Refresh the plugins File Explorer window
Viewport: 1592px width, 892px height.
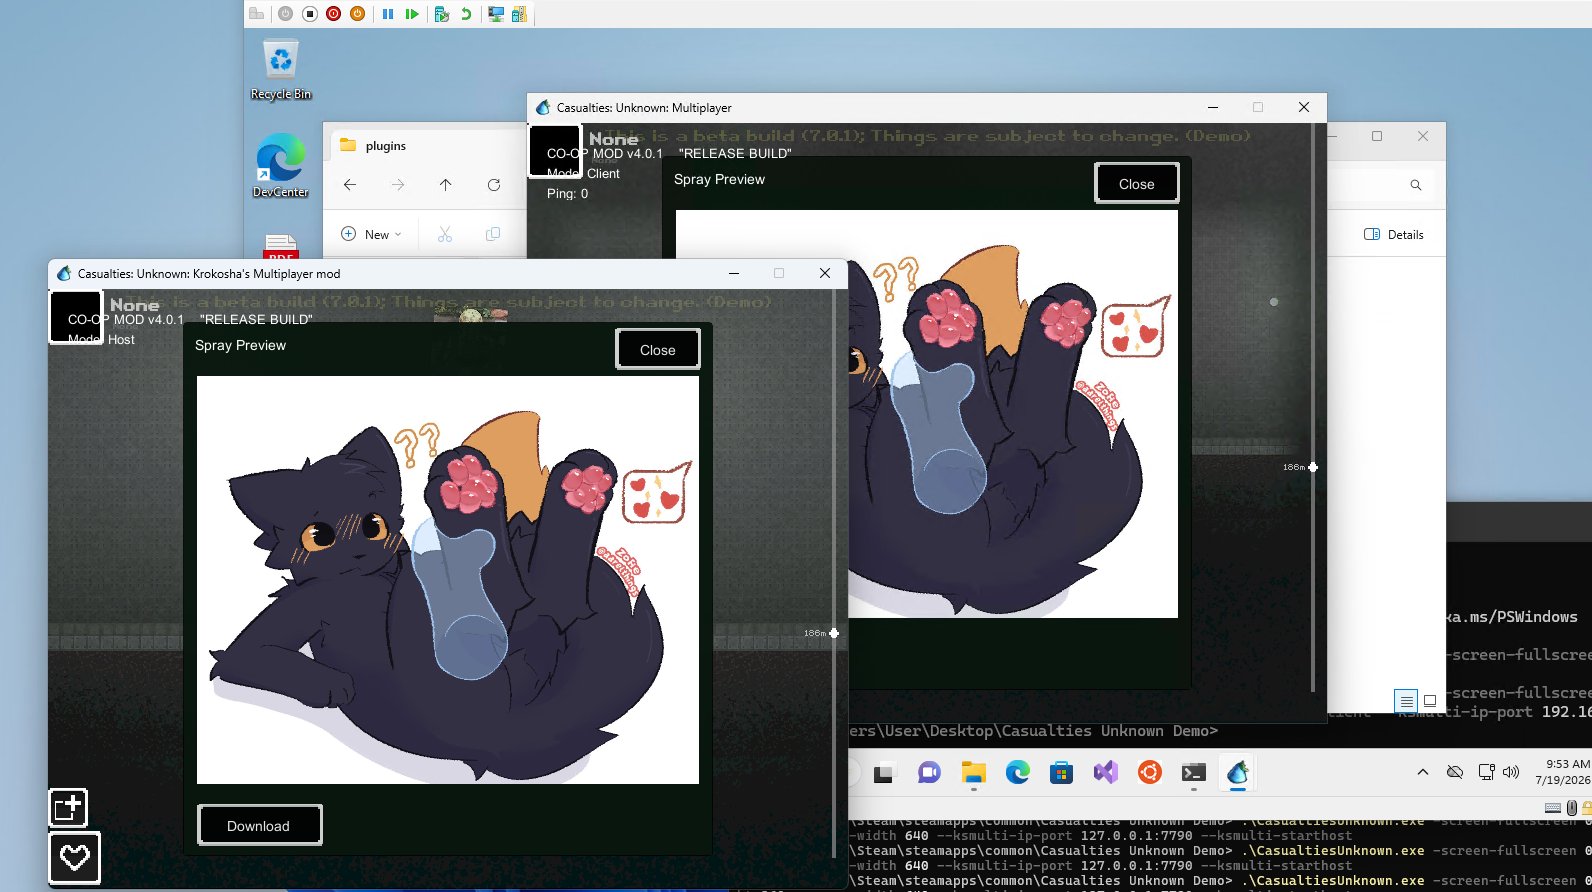(494, 185)
